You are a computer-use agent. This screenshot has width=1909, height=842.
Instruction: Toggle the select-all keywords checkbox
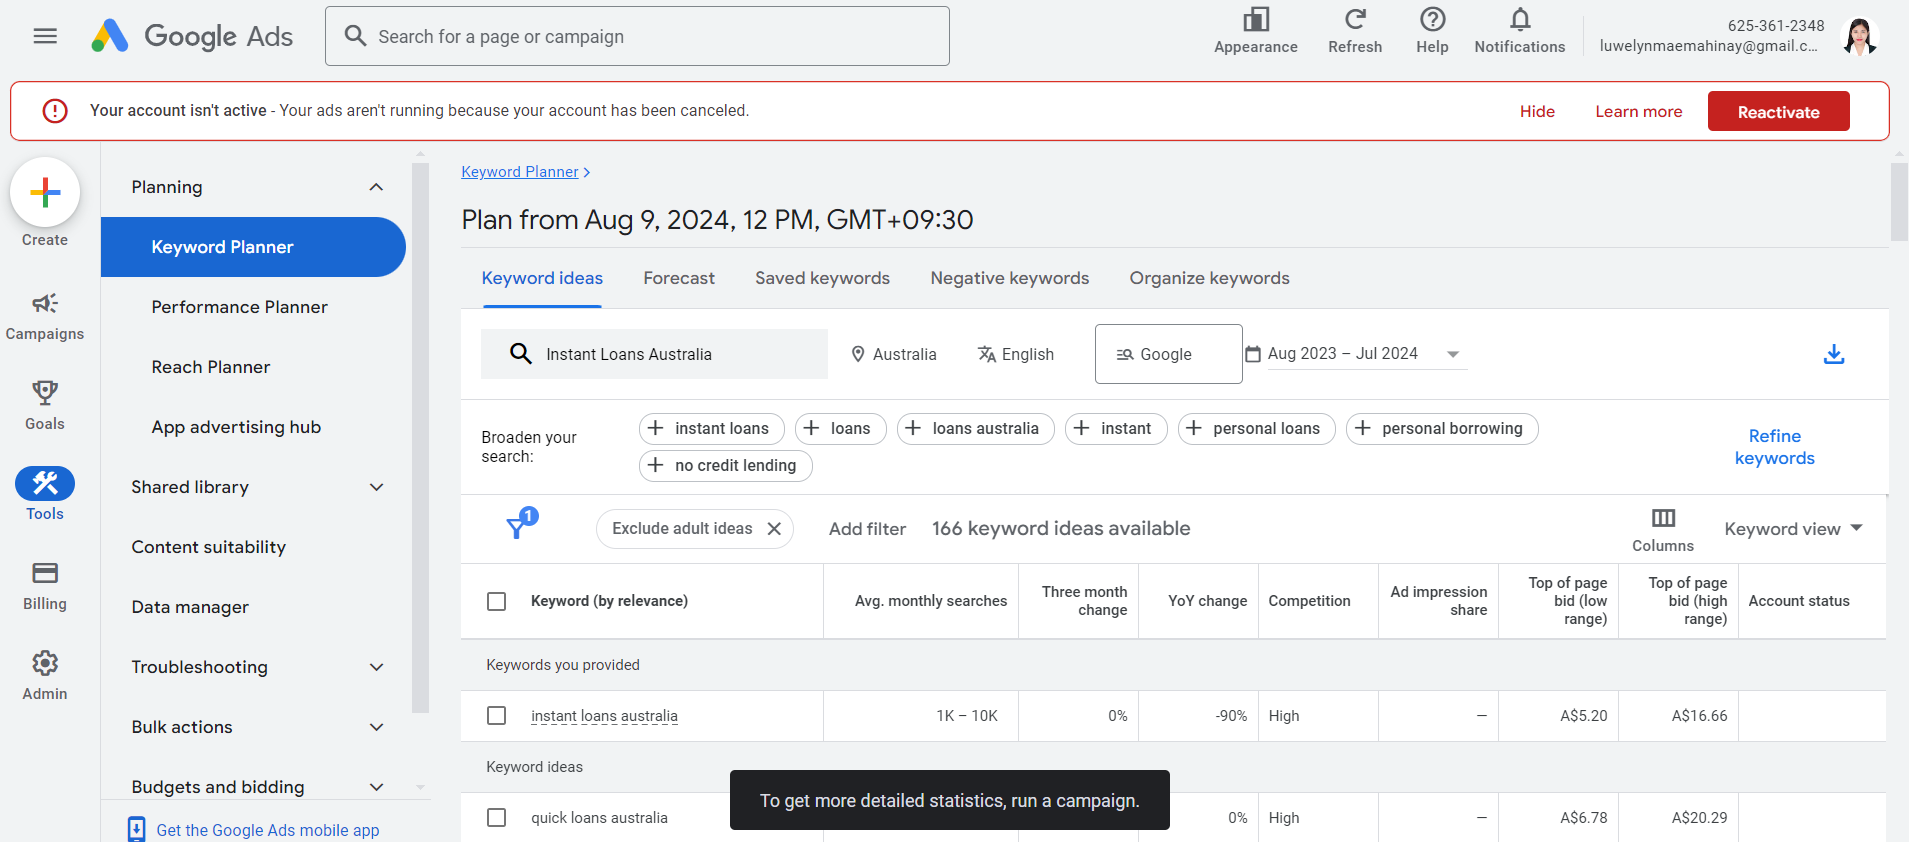point(496,601)
